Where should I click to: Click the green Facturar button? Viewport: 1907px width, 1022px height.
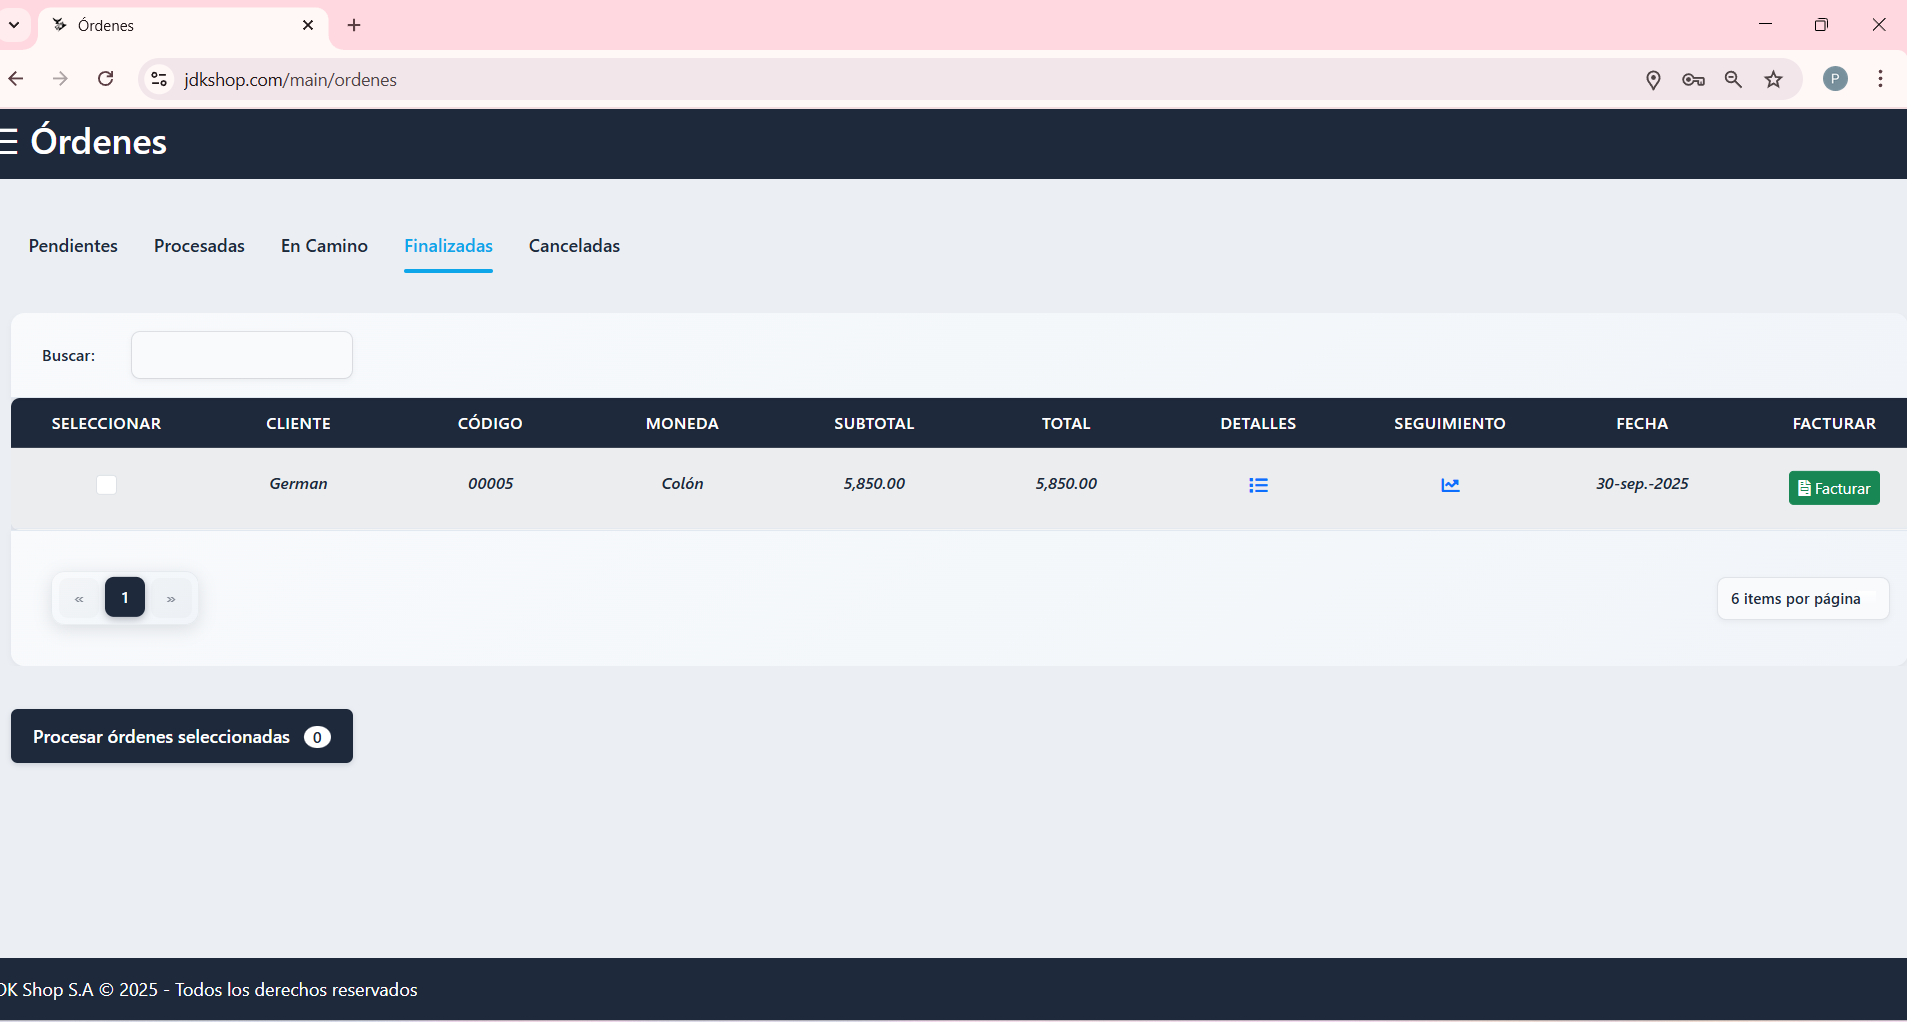(1833, 488)
